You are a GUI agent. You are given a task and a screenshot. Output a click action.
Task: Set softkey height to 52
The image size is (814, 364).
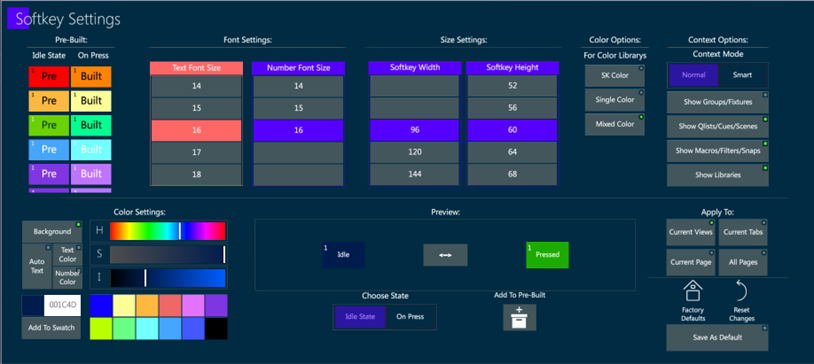coord(512,86)
